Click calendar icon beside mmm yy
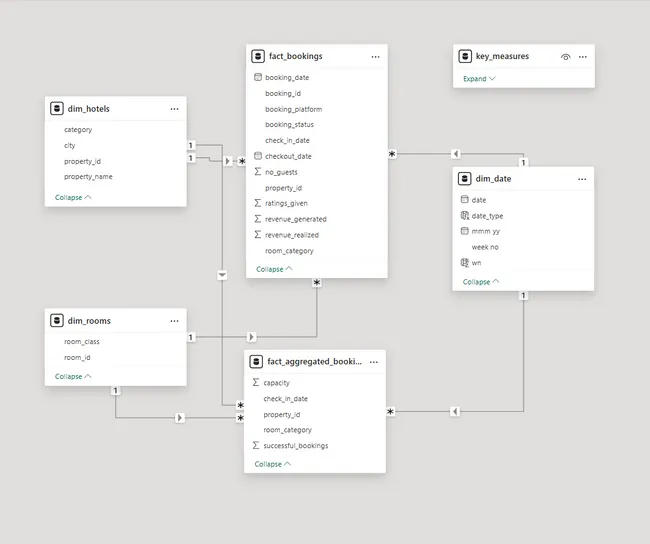 click(x=465, y=231)
